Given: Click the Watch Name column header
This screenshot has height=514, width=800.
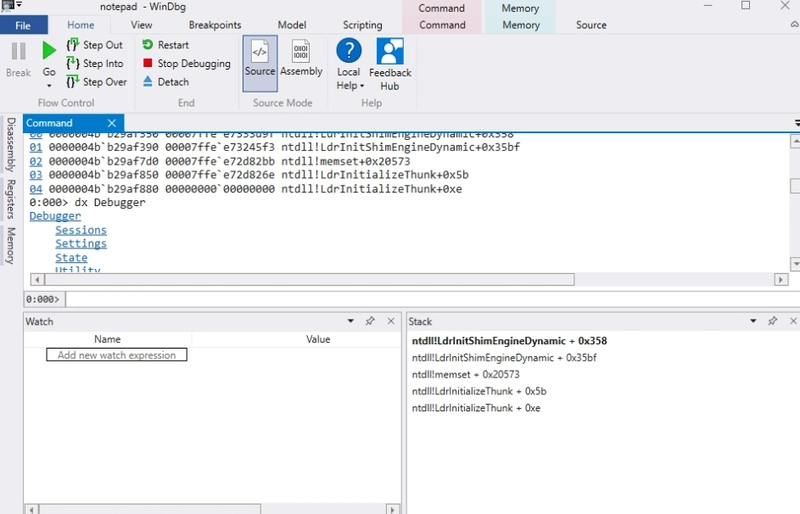Looking at the screenshot, I should coord(107,339).
